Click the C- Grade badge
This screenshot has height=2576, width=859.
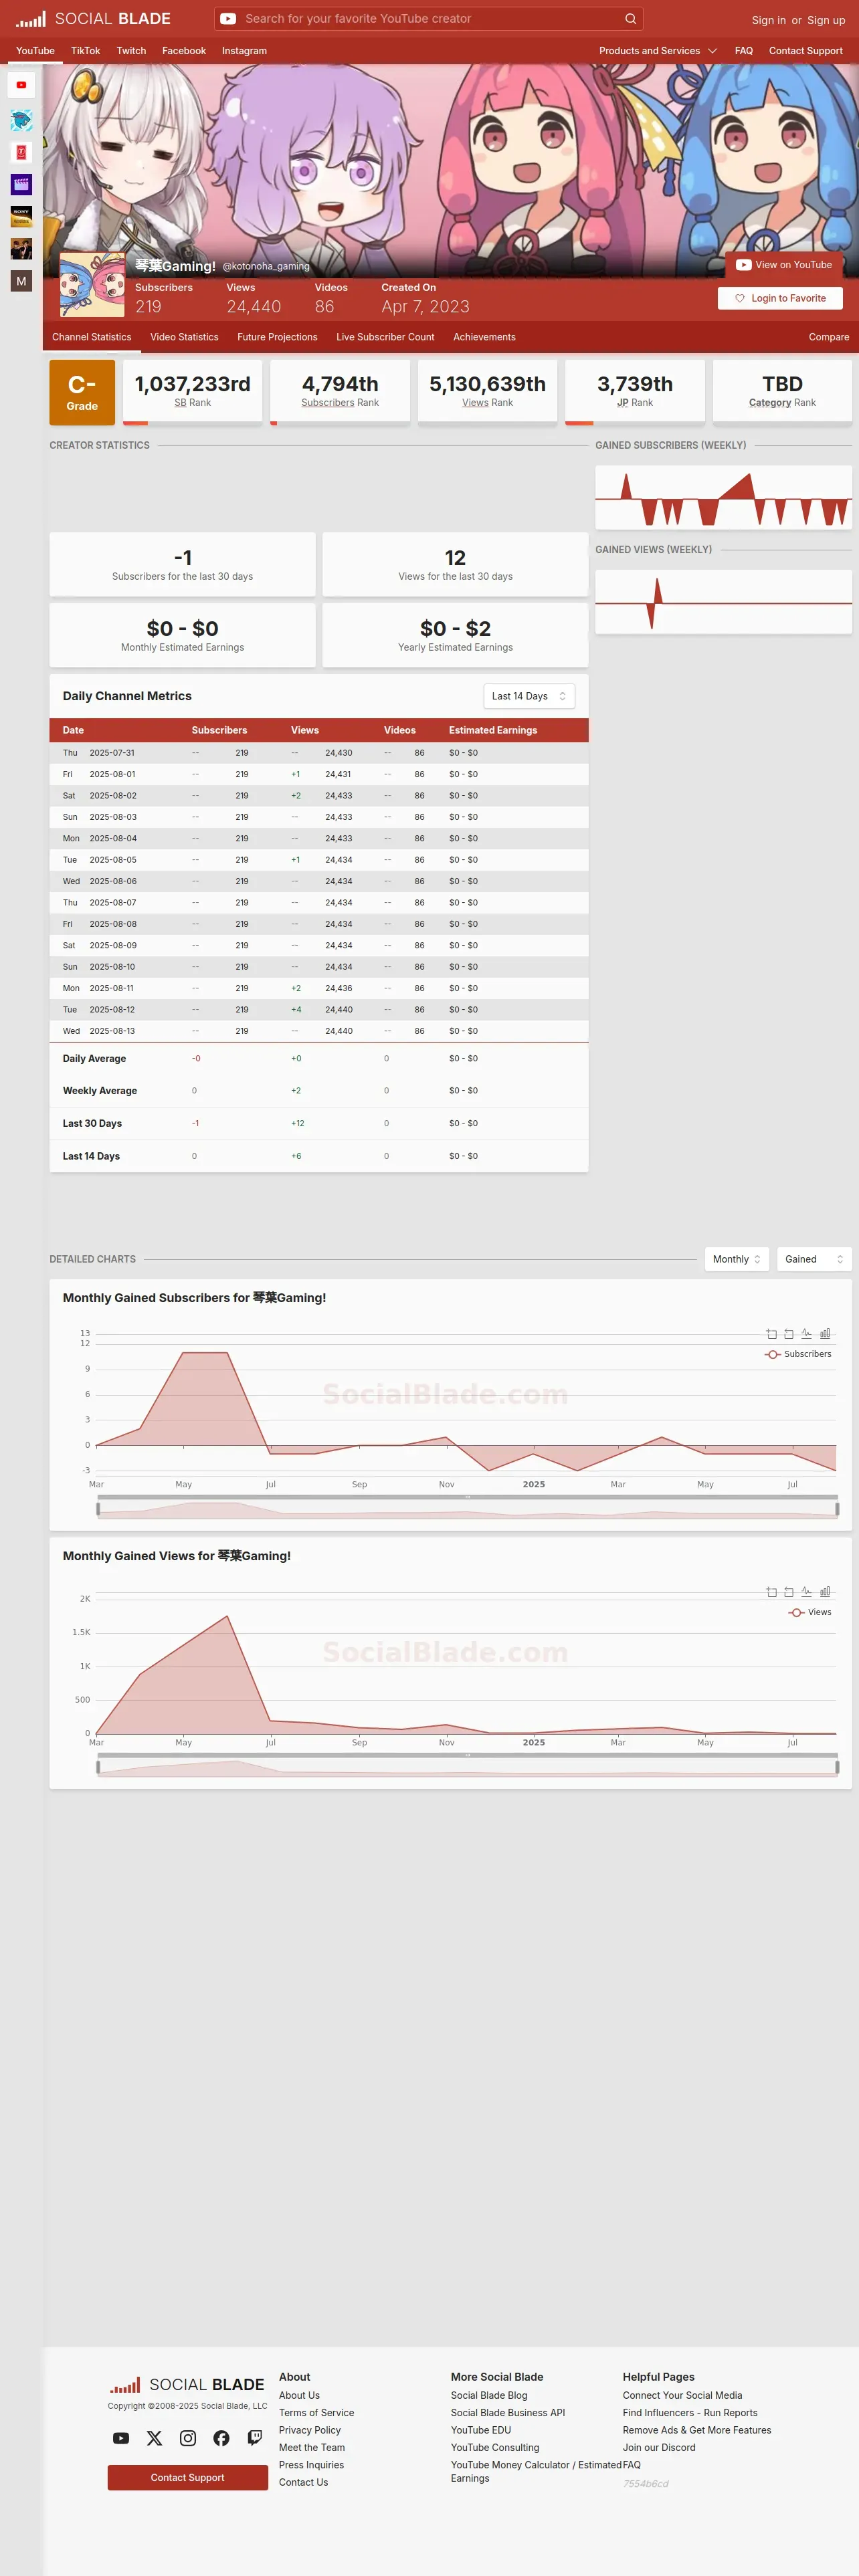click(x=82, y=392)
